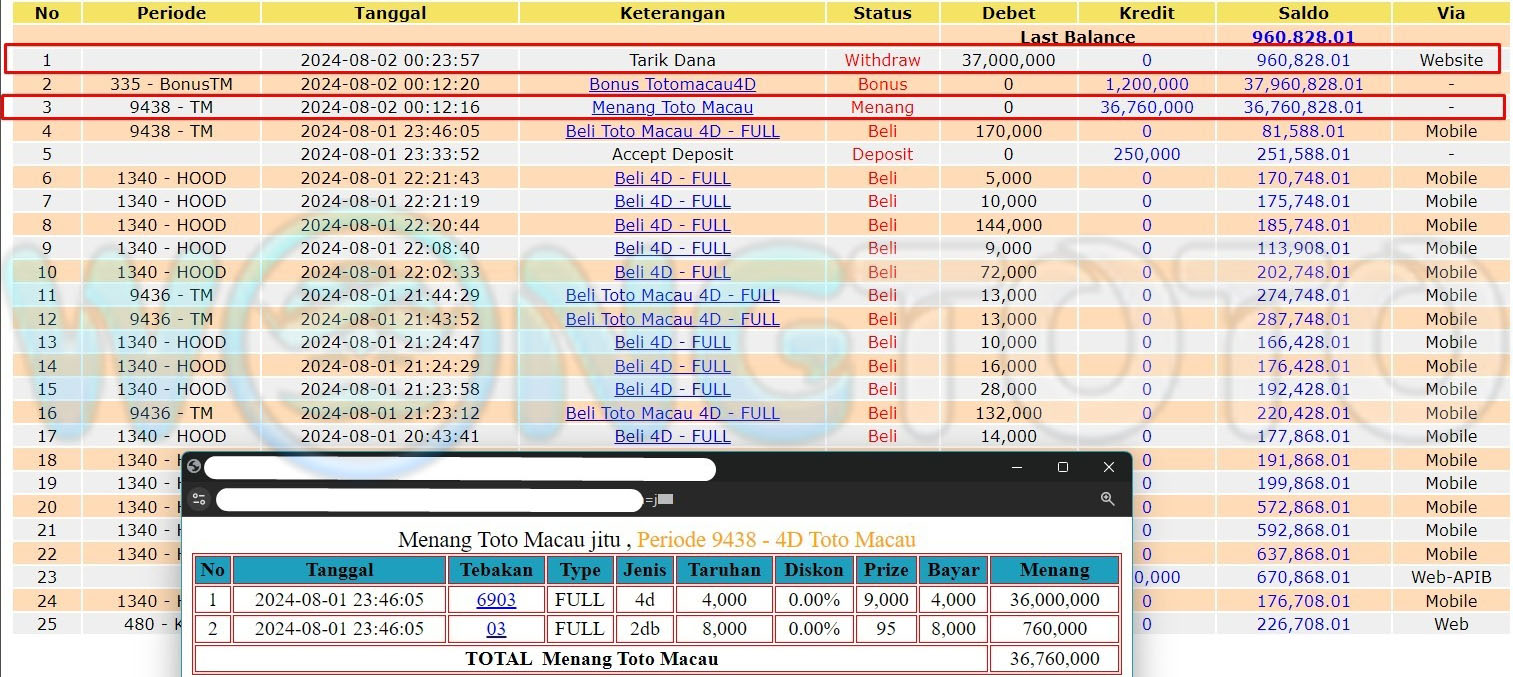This screenshot has height=677, width=1513.
Task: Maximize the popup window
Action: point(1062,467)
